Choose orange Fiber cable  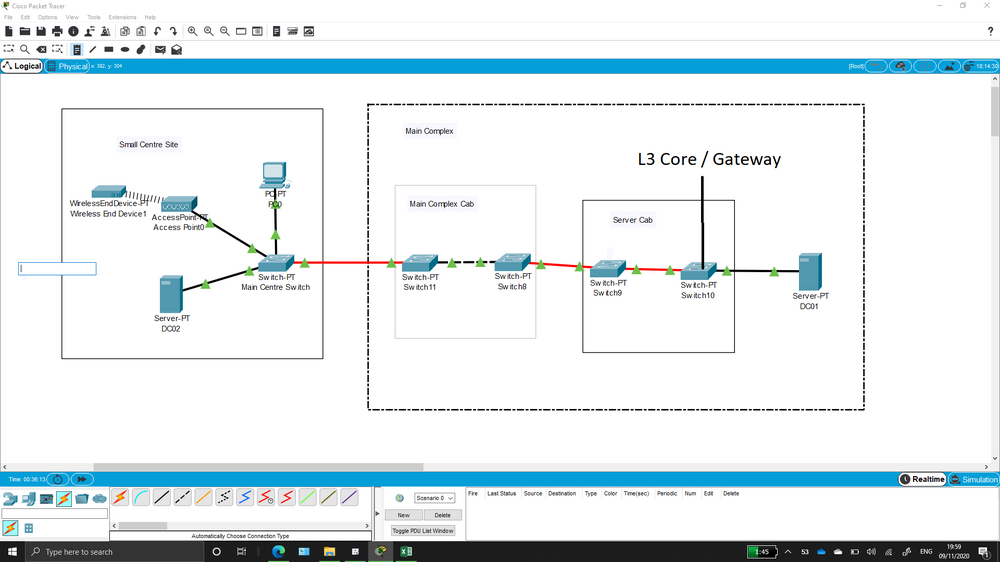[x=203, y=498]
